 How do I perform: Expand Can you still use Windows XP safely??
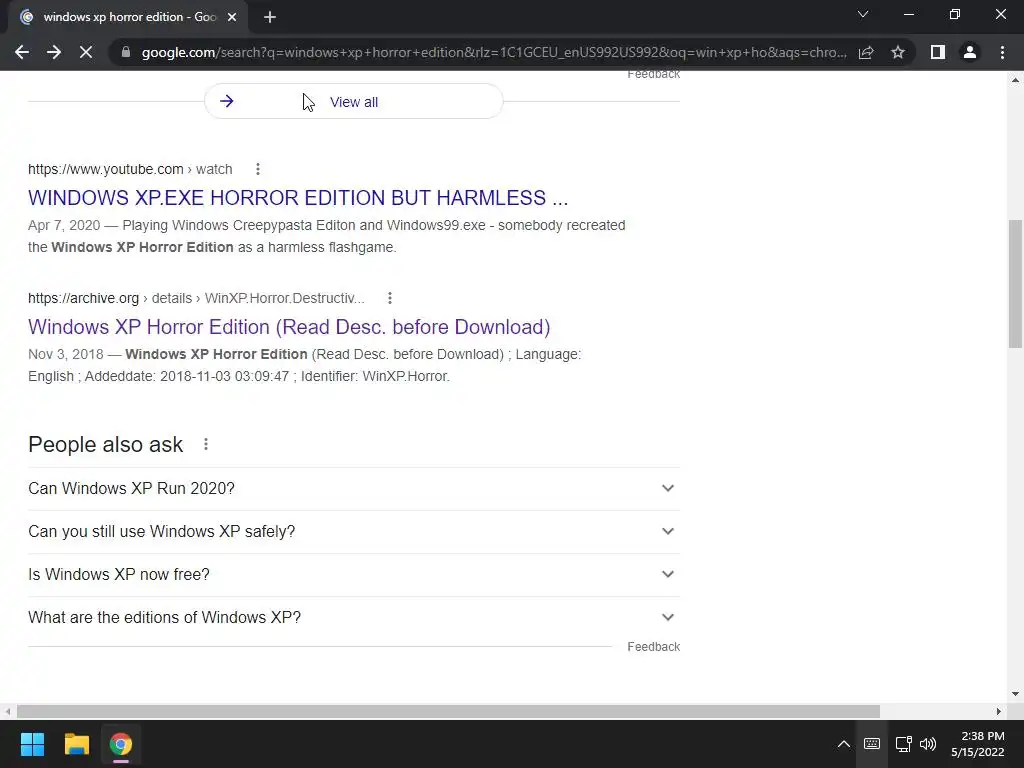[354, 532]
